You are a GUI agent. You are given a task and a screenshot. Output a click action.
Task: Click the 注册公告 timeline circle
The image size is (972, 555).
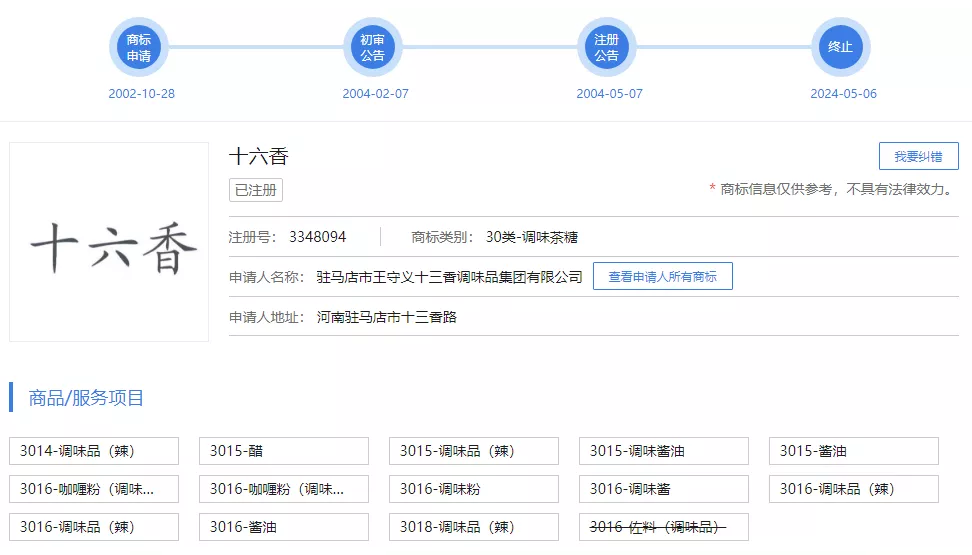606,47
